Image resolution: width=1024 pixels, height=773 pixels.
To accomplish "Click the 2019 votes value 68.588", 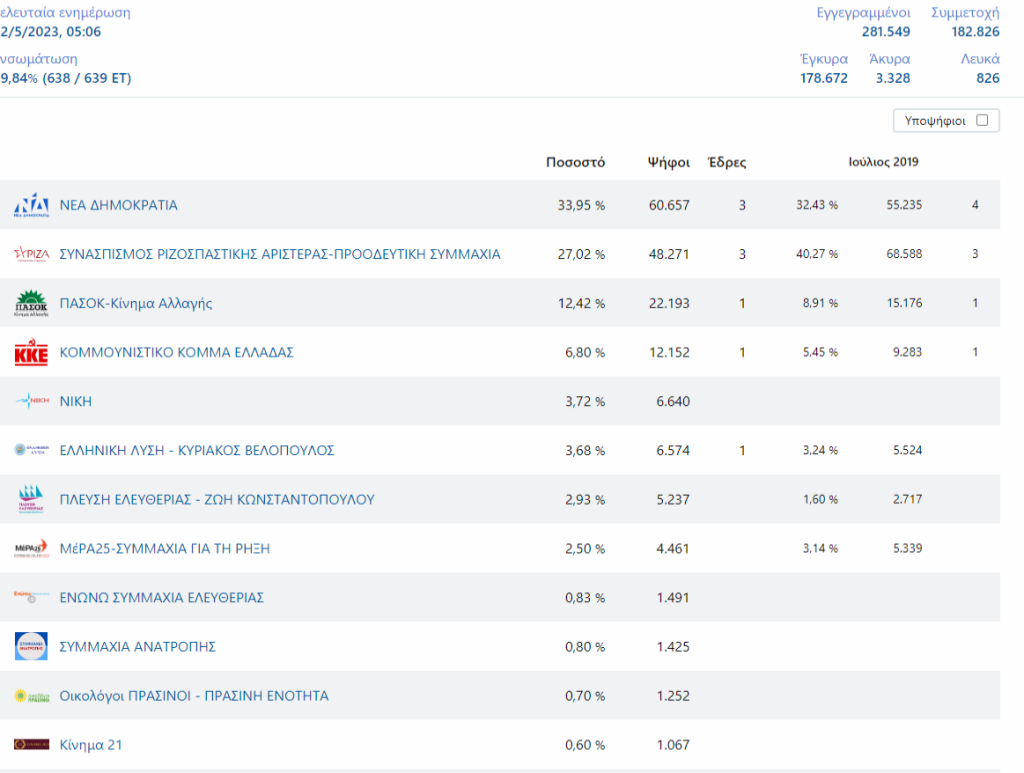I will click(x=904, y=254).
